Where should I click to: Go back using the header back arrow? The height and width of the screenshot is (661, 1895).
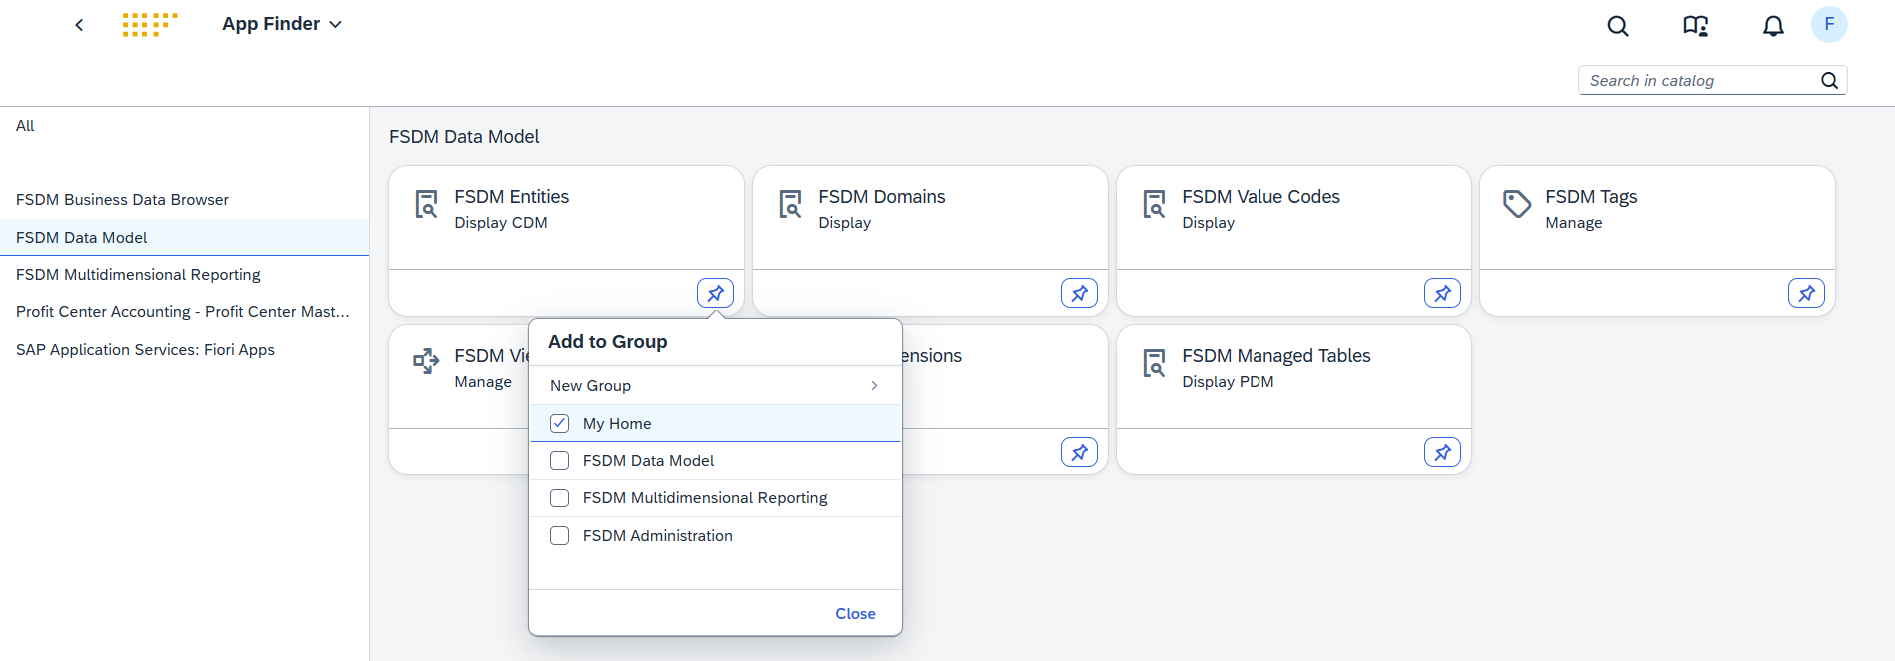pyautogui.click(x=79, y=25)
